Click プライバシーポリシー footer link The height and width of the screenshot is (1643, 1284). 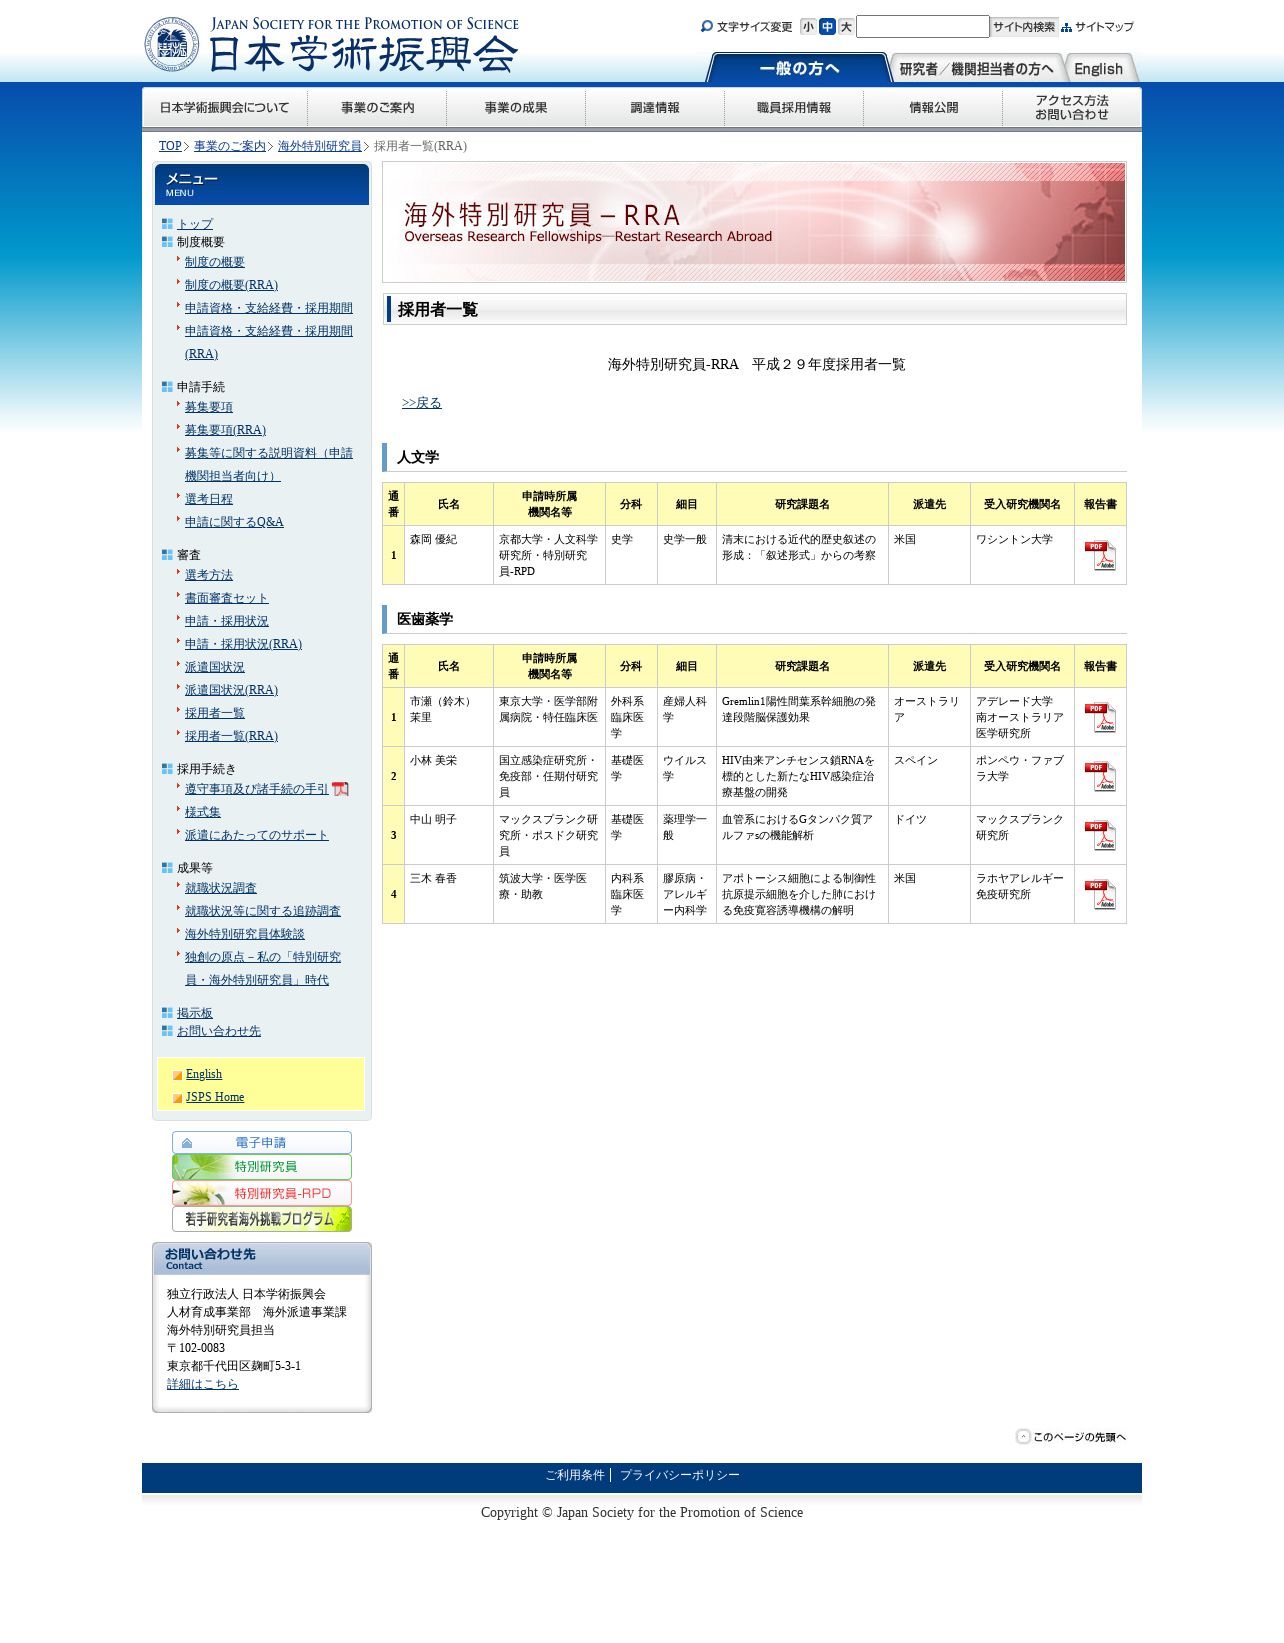pos(680,1475)
